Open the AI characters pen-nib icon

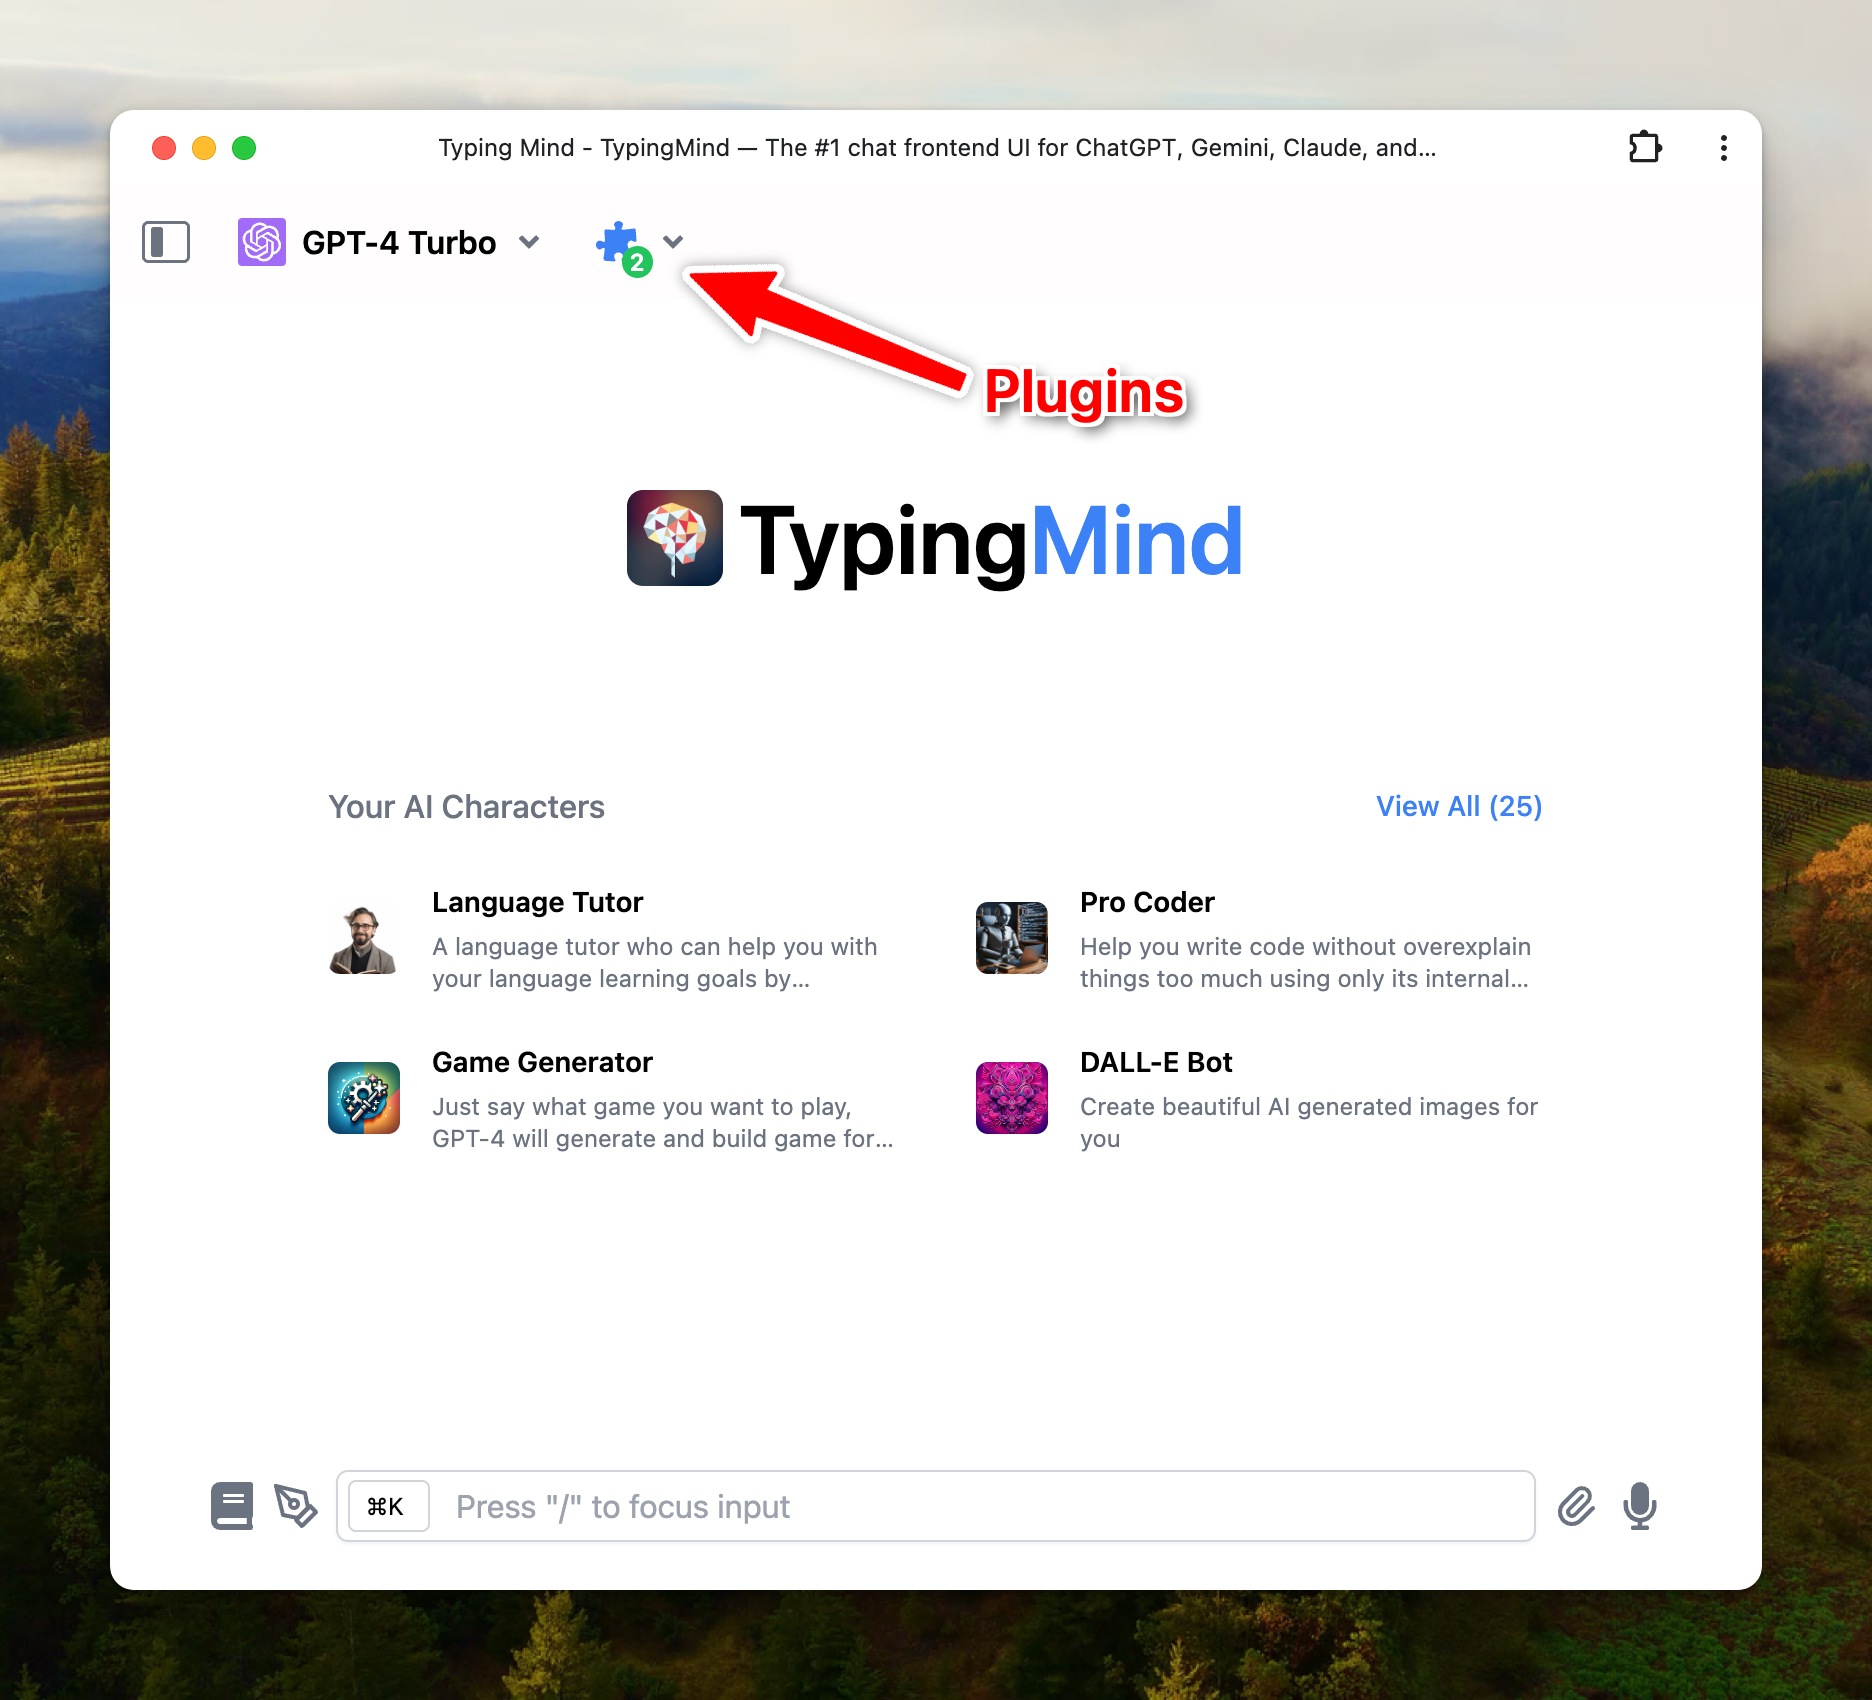[296, 1506]
